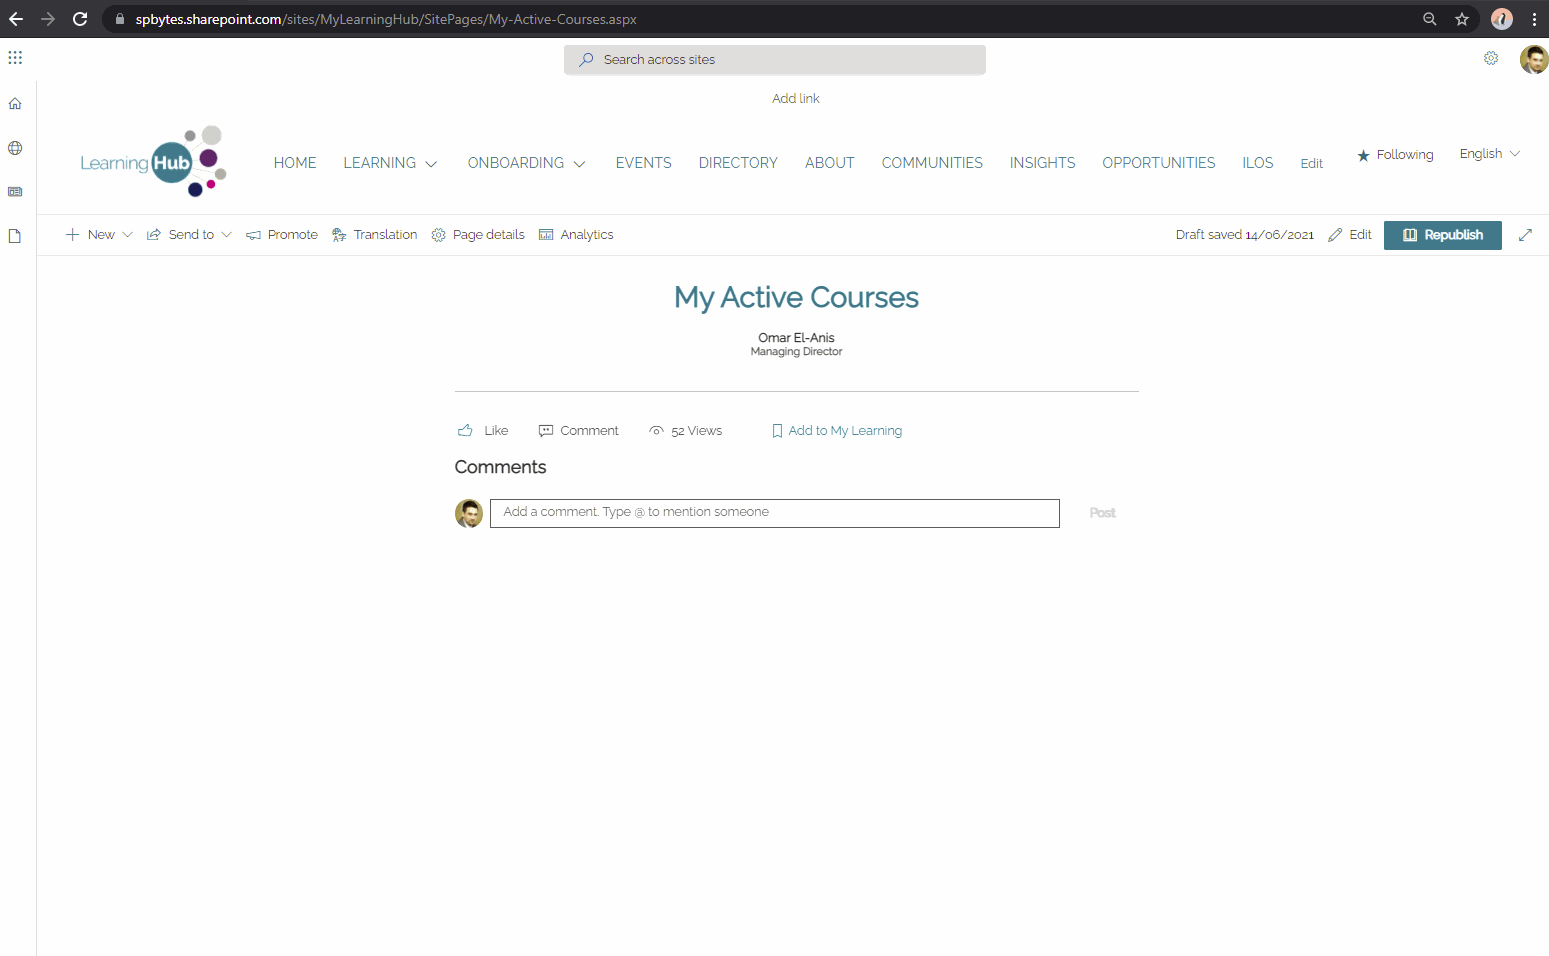Screen dimensions: 1549x956
Task: Click the My Active Courses page title
Action: click(x=796, y=298)
